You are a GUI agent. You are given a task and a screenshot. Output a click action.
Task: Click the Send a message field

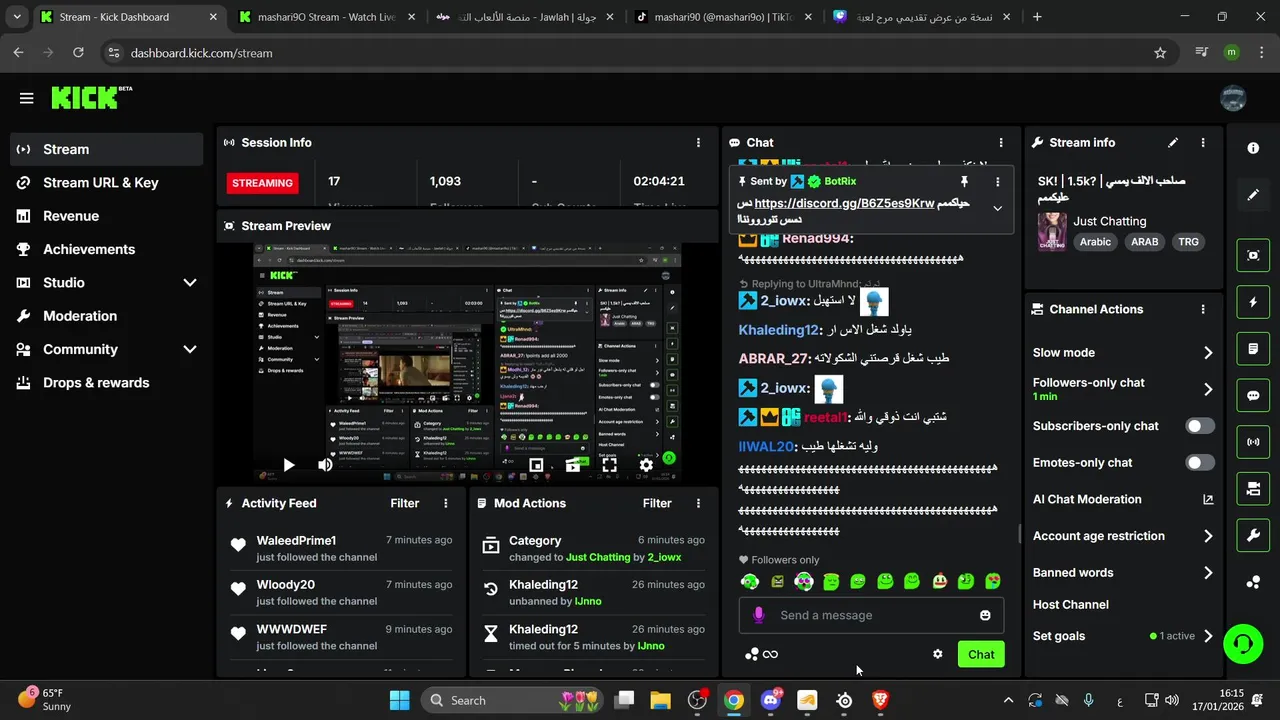[871, 615]
